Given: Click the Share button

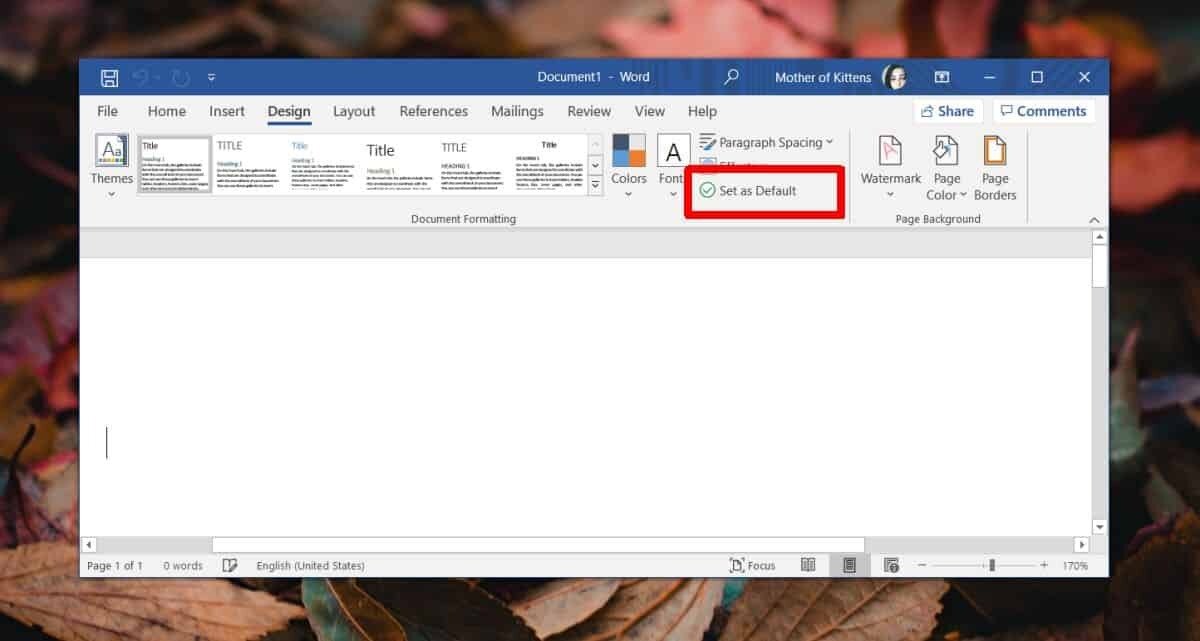Looking at the screenshot, I should [x=947, y=111].
